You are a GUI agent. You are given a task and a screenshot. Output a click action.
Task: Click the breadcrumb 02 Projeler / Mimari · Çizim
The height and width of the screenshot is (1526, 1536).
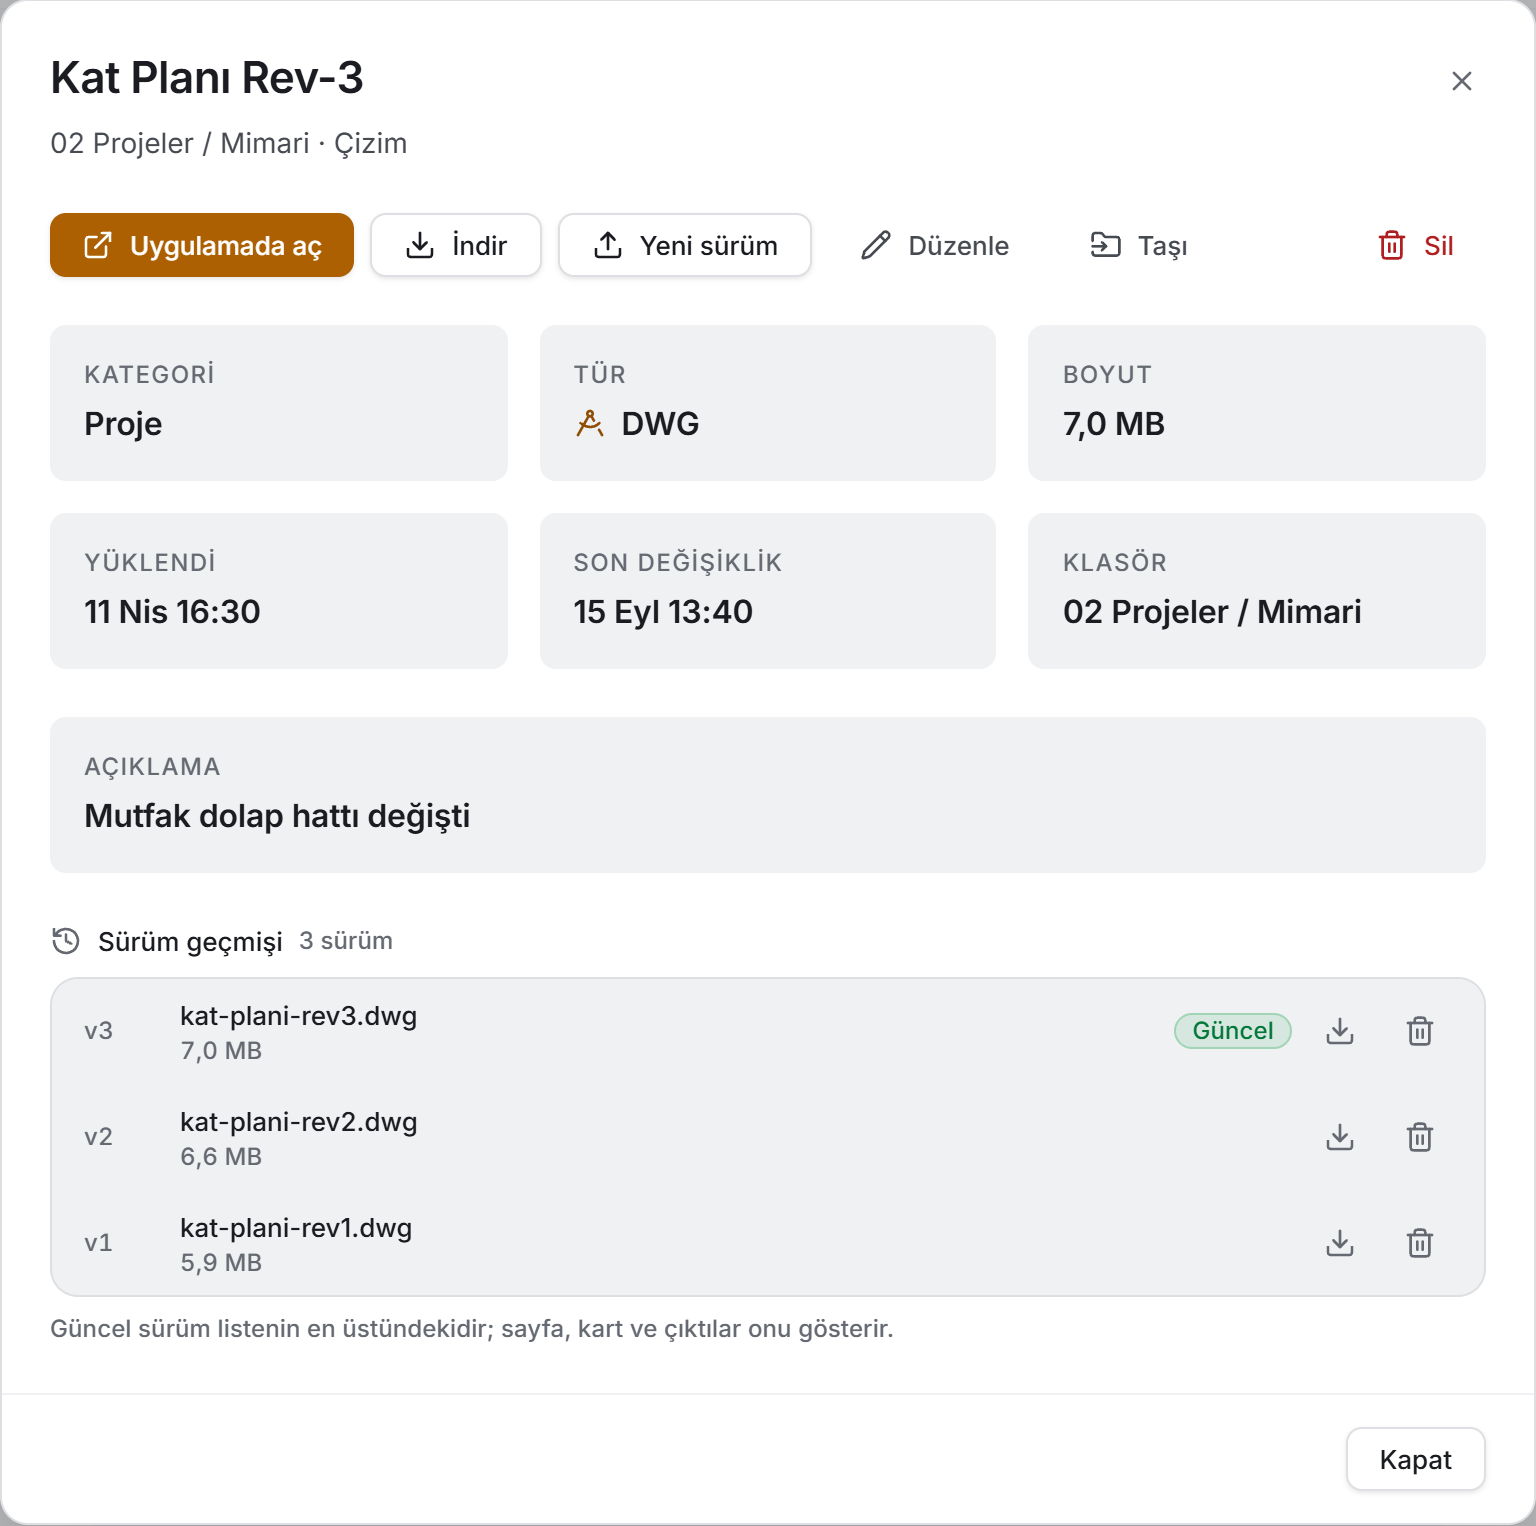[x=229, y=144]
